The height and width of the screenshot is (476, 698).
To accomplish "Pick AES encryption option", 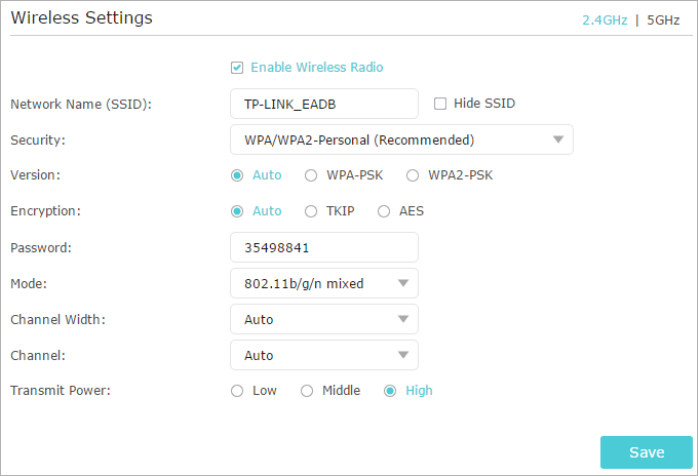I will (x=384, y=211).
